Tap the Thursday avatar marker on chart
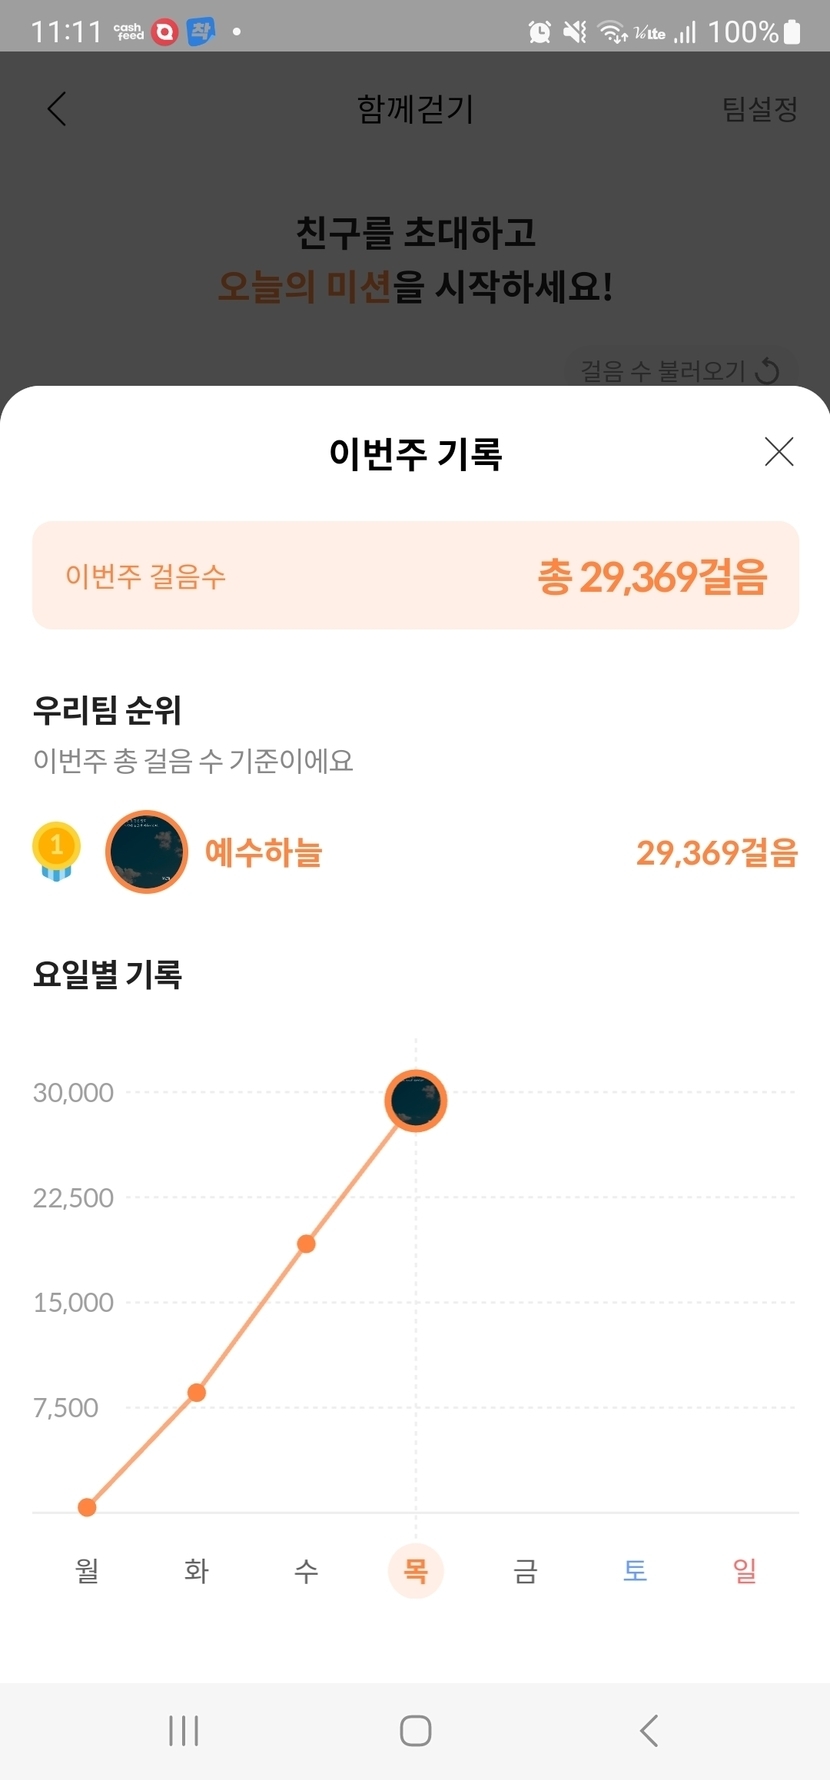830x1780 pixels. tap(416, 1100)
